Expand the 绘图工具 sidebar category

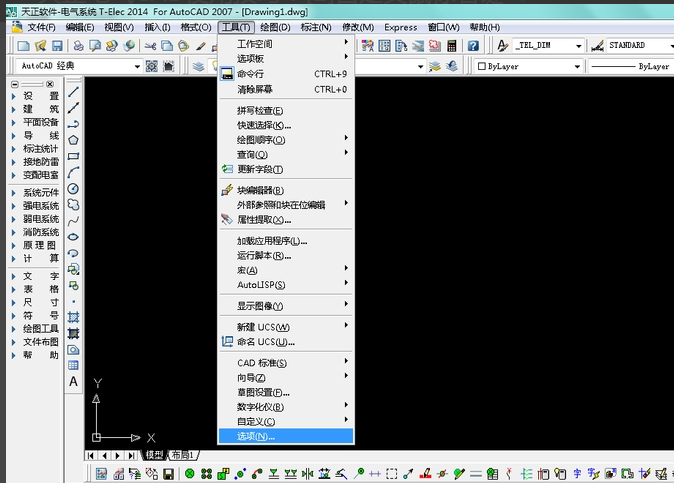click(x=35, y=329)
